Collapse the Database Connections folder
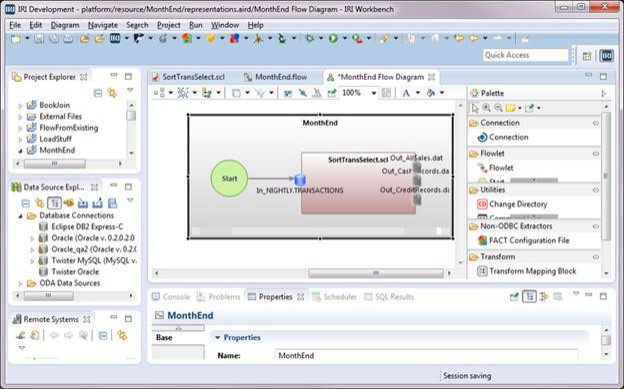The height and width of the screenshot is (389, 624). 20,216
